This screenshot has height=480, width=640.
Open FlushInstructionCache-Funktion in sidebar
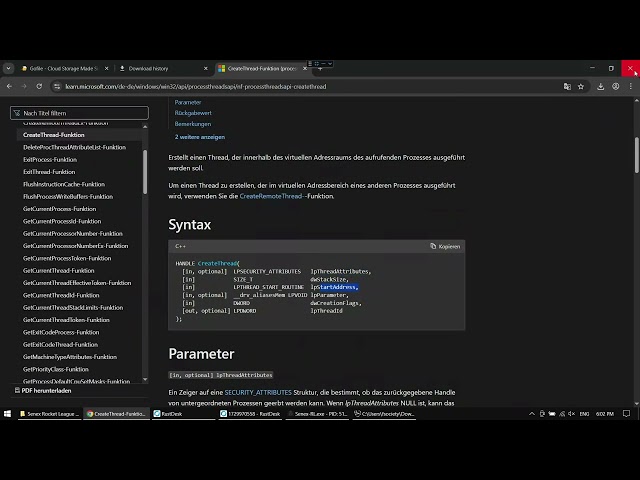64,184
